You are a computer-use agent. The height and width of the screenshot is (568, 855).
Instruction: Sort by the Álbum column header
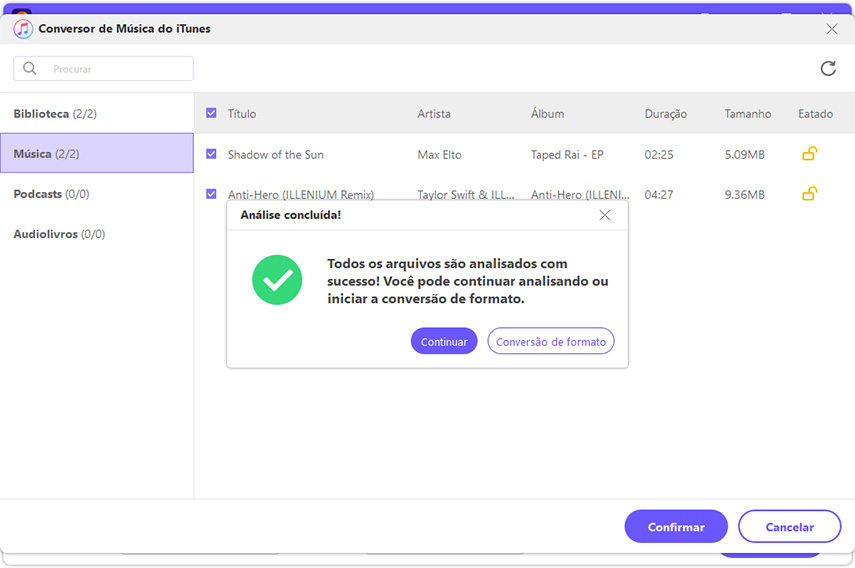(547, 113)
